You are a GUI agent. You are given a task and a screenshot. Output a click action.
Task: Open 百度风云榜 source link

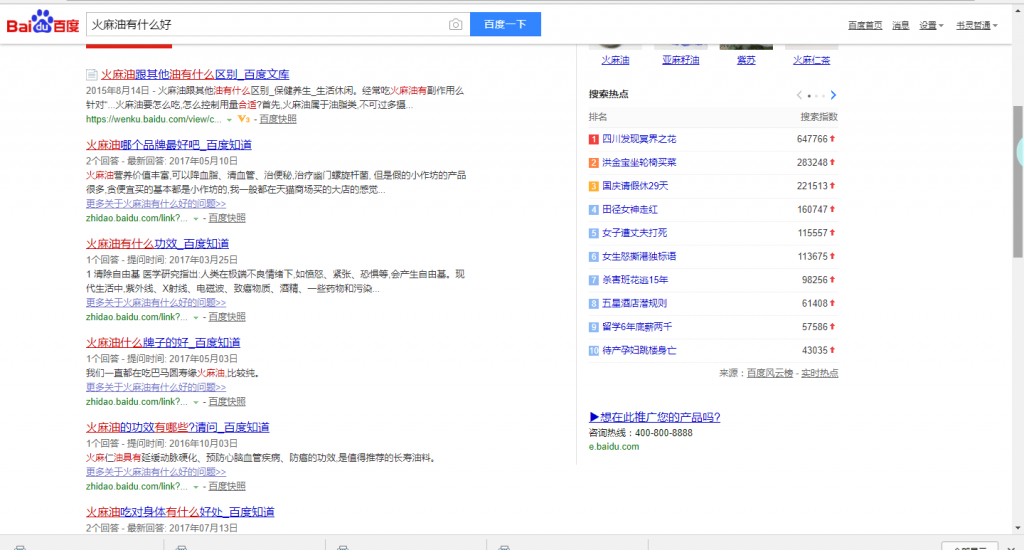click(x=769, y=373)
